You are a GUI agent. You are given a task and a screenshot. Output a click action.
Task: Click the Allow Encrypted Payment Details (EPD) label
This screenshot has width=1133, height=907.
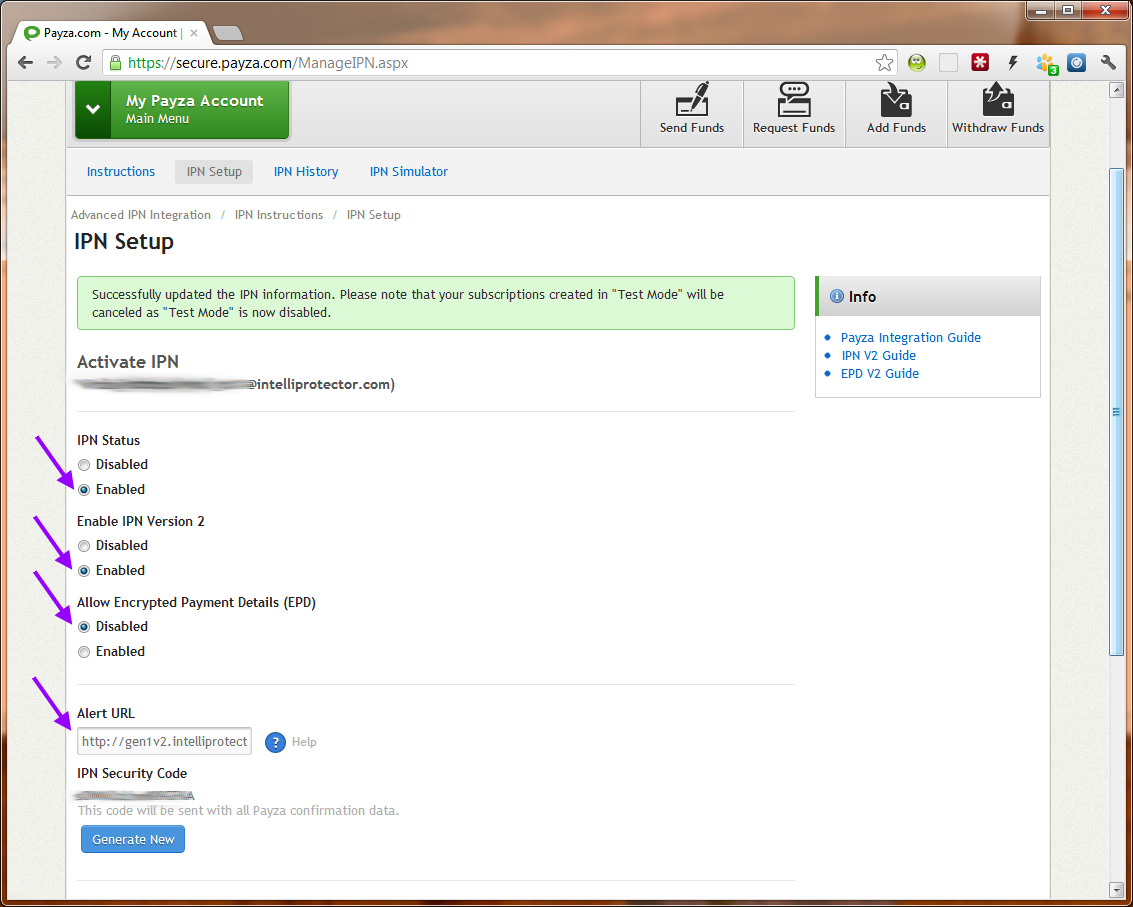pos(197,603)
